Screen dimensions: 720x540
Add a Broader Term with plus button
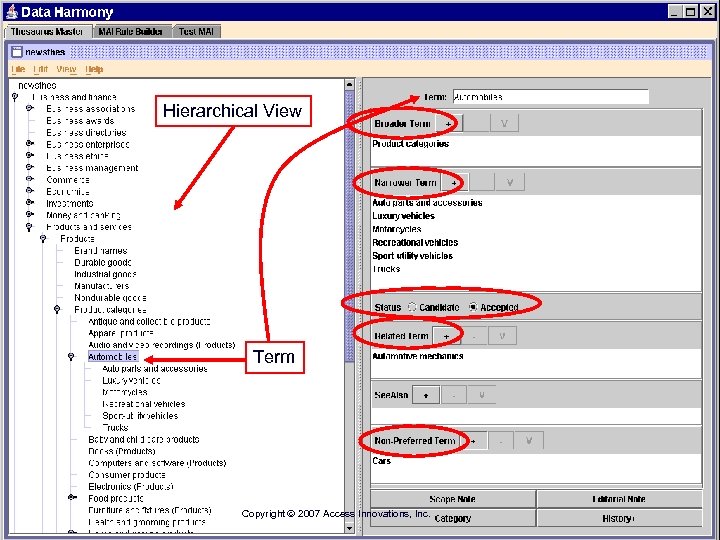pos(449,123)
